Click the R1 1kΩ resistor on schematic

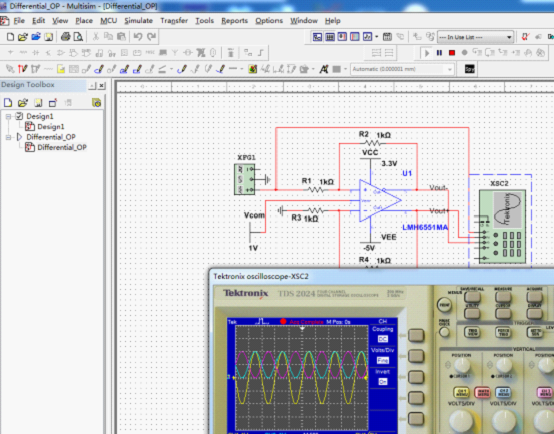coord(316,190)
